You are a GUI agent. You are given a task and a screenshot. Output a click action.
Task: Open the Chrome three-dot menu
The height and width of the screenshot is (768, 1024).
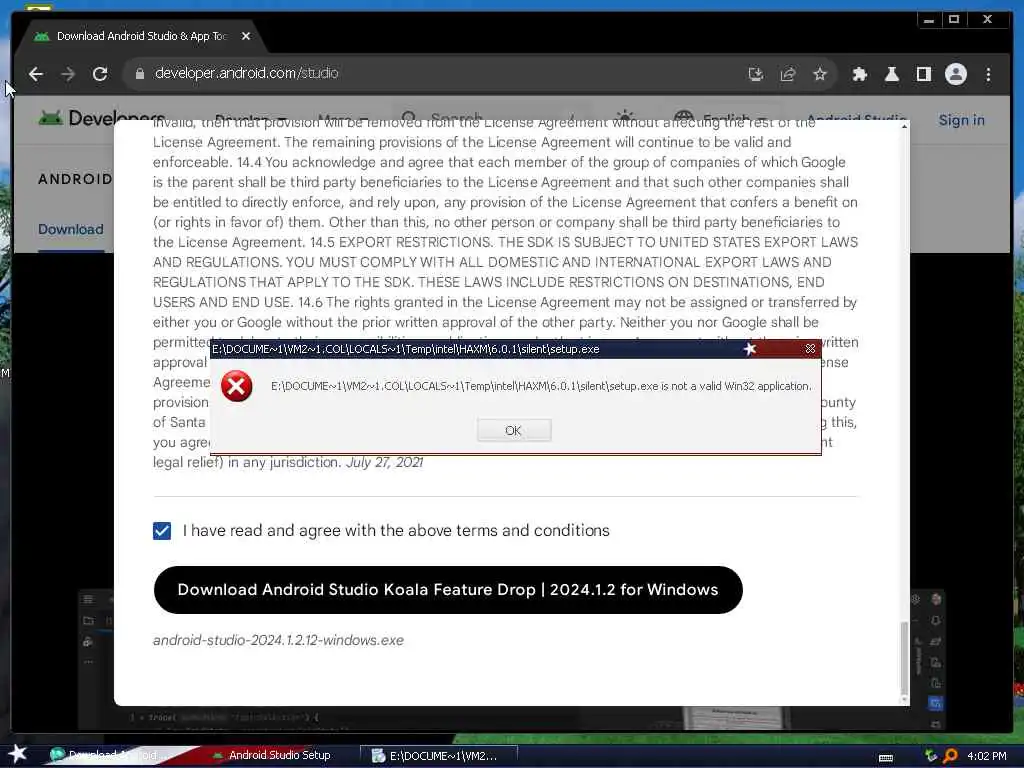point(988,74)
